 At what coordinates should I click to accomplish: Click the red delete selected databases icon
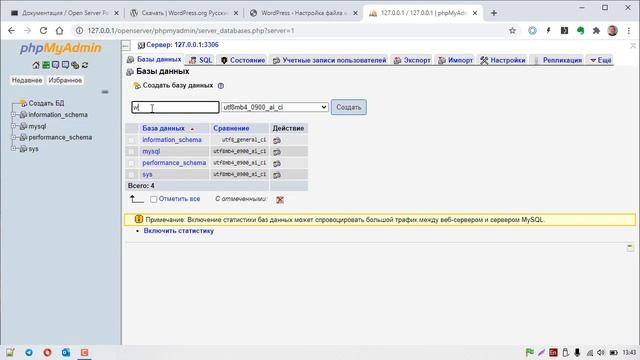(x=280, y=200)
